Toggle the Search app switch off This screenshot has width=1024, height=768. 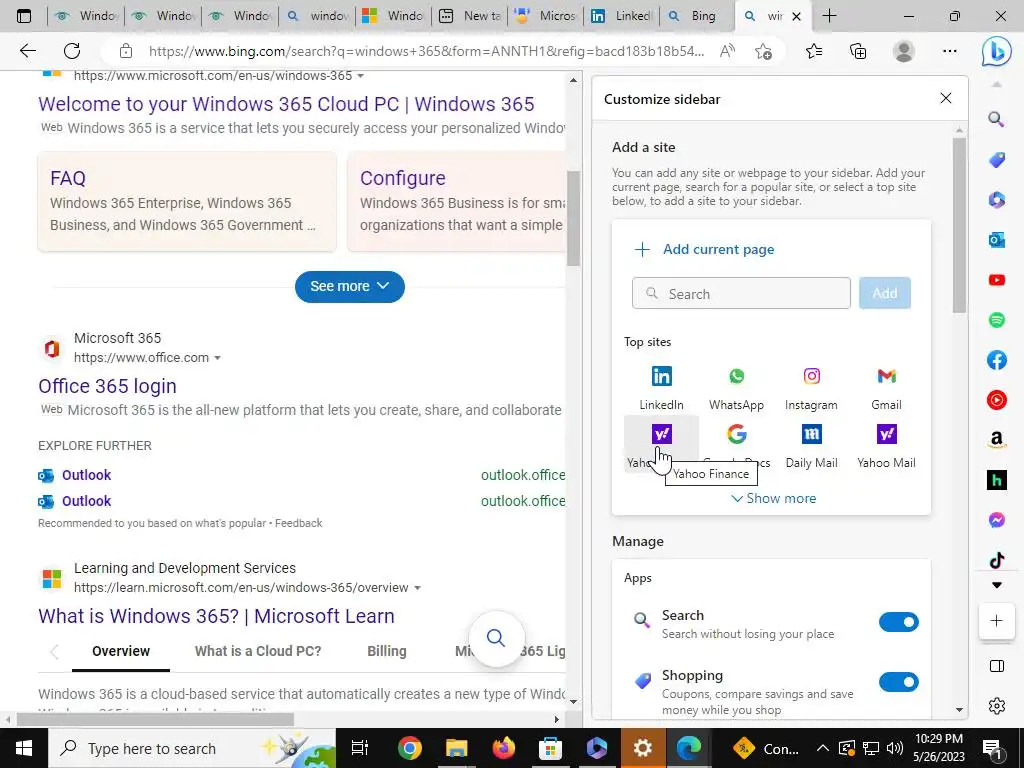898,622
